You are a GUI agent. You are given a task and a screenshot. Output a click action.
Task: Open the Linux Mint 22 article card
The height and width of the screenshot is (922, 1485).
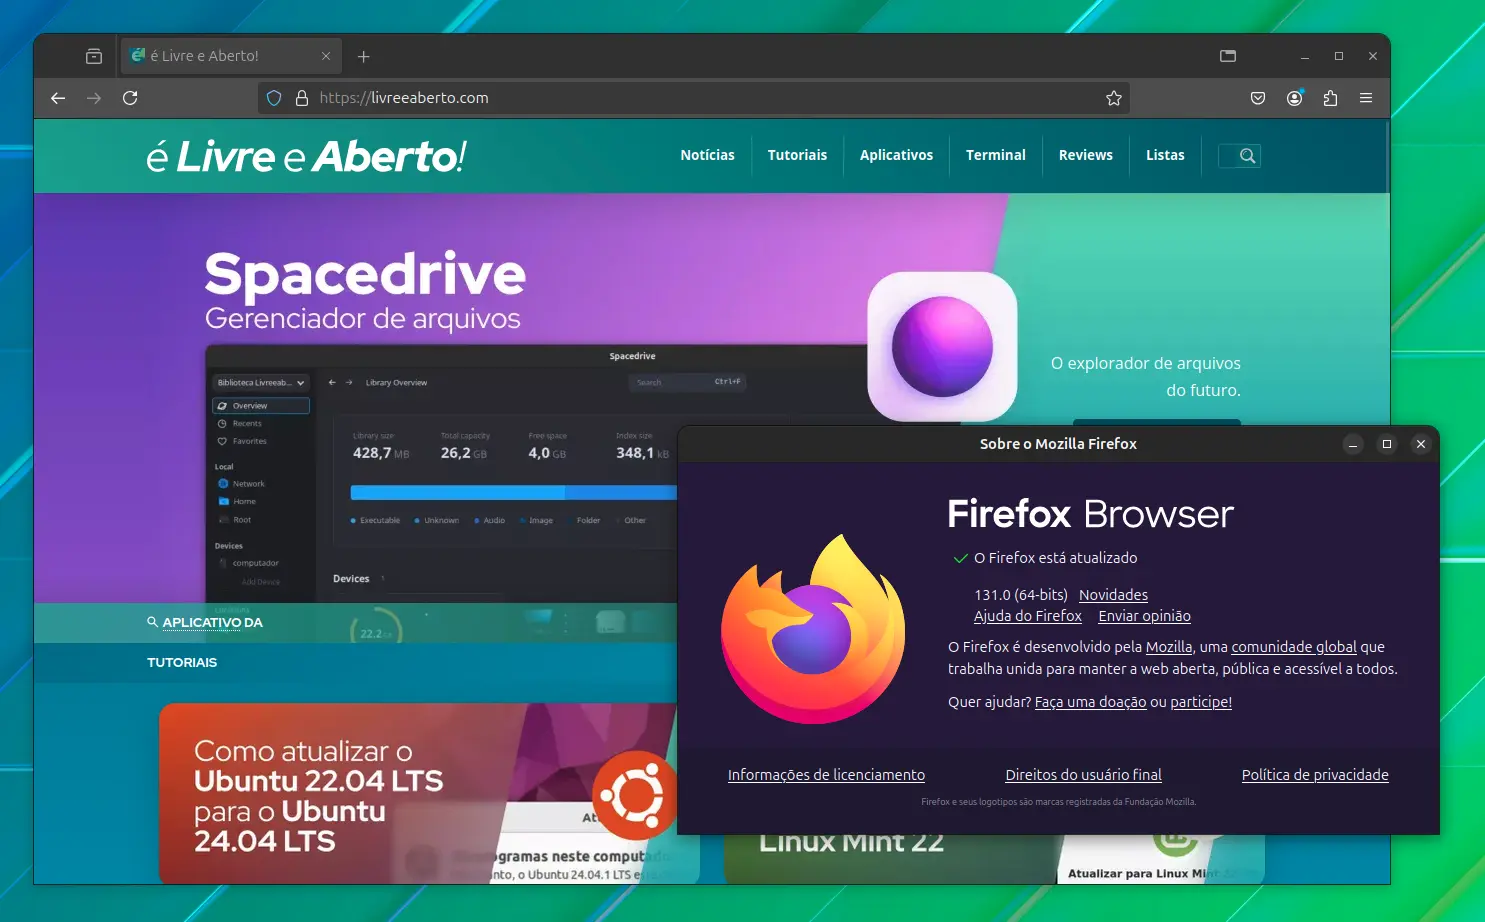[994, 858]
